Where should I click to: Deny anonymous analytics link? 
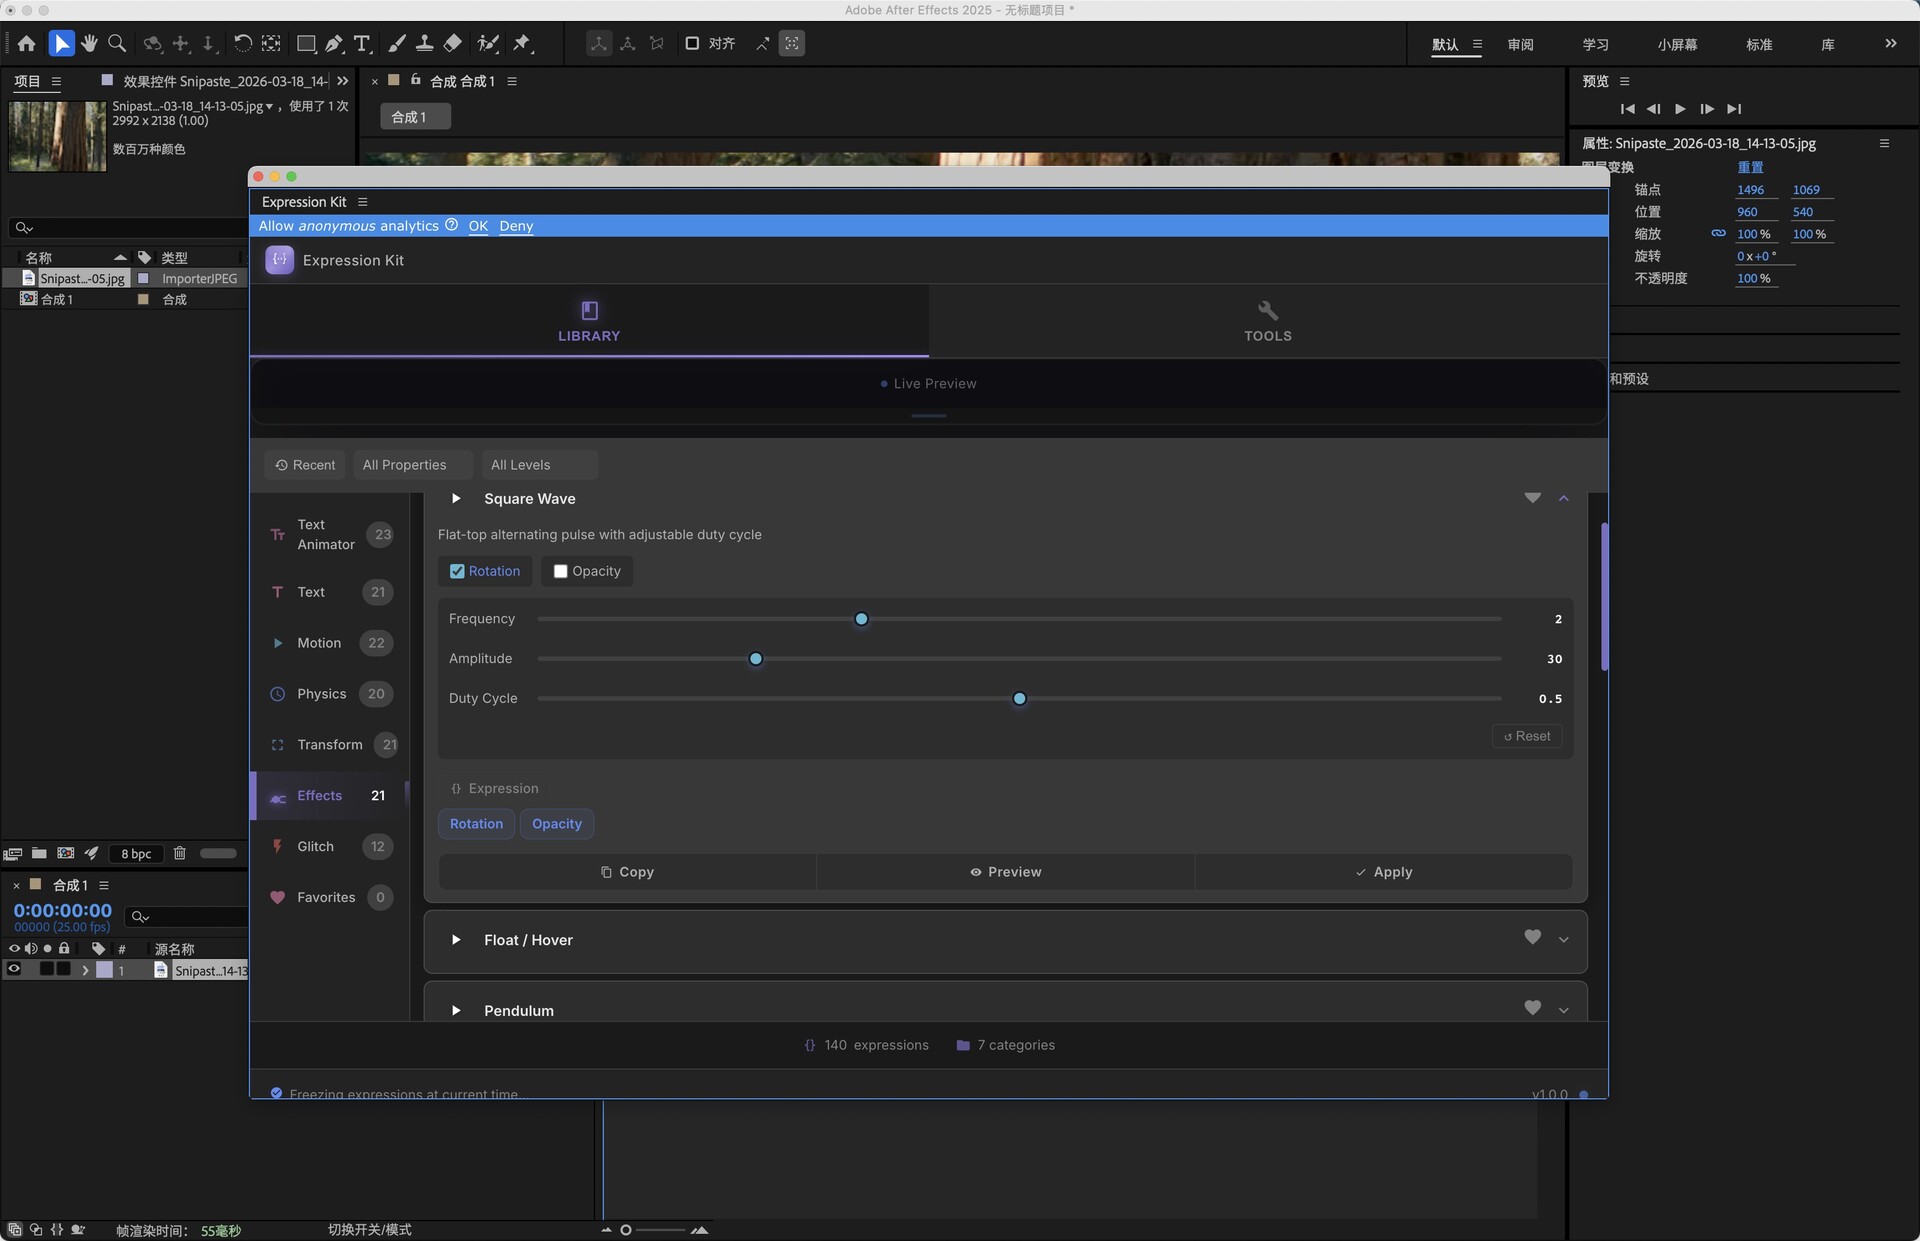516,226
